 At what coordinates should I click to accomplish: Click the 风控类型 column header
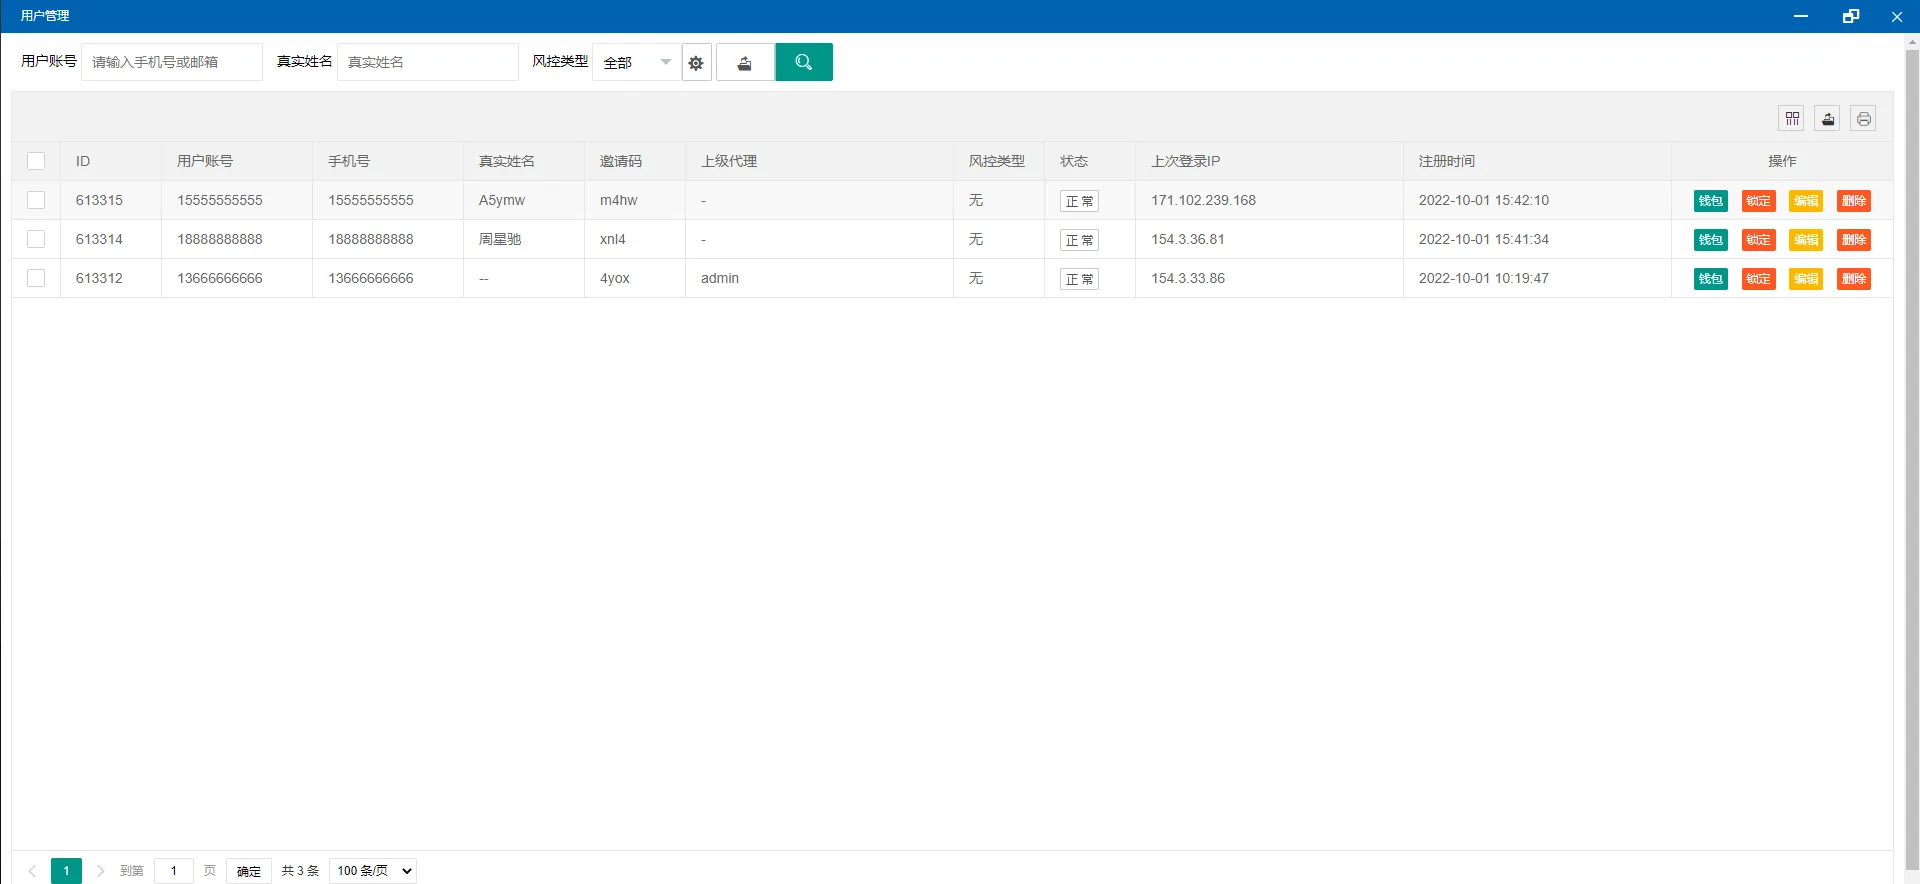click(997, 161)
